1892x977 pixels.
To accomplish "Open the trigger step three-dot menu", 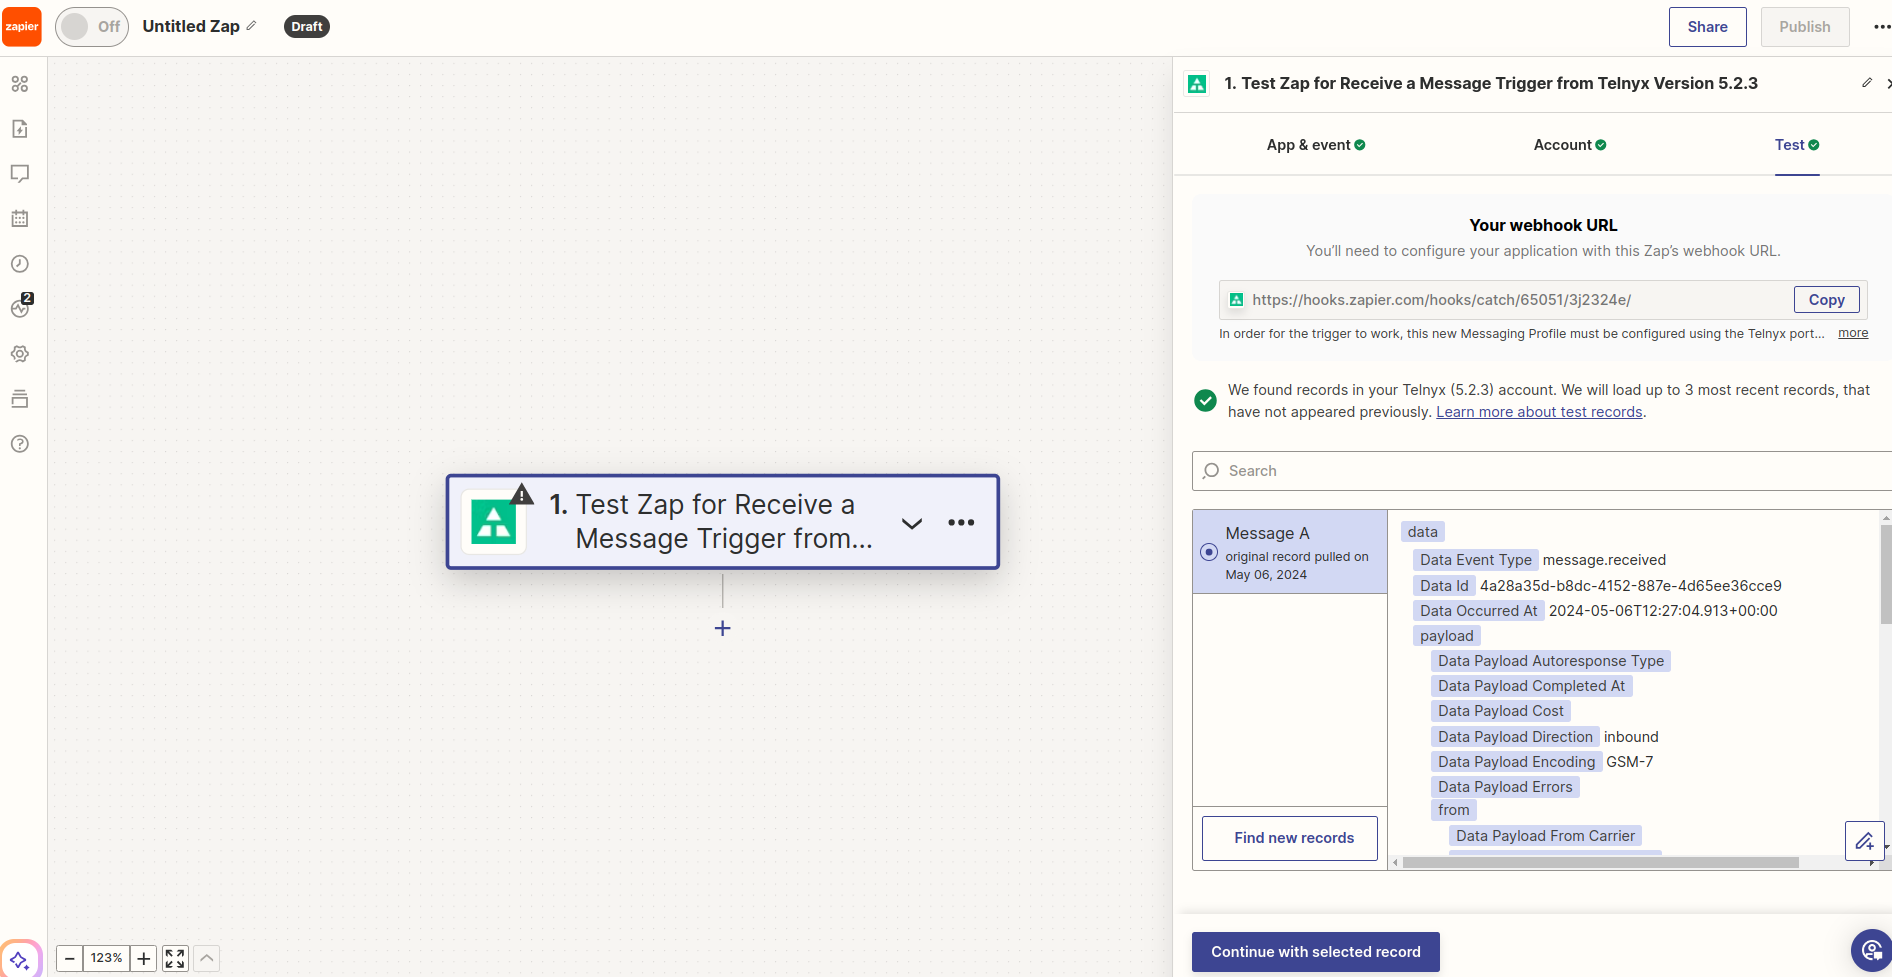I will point(961,523).
